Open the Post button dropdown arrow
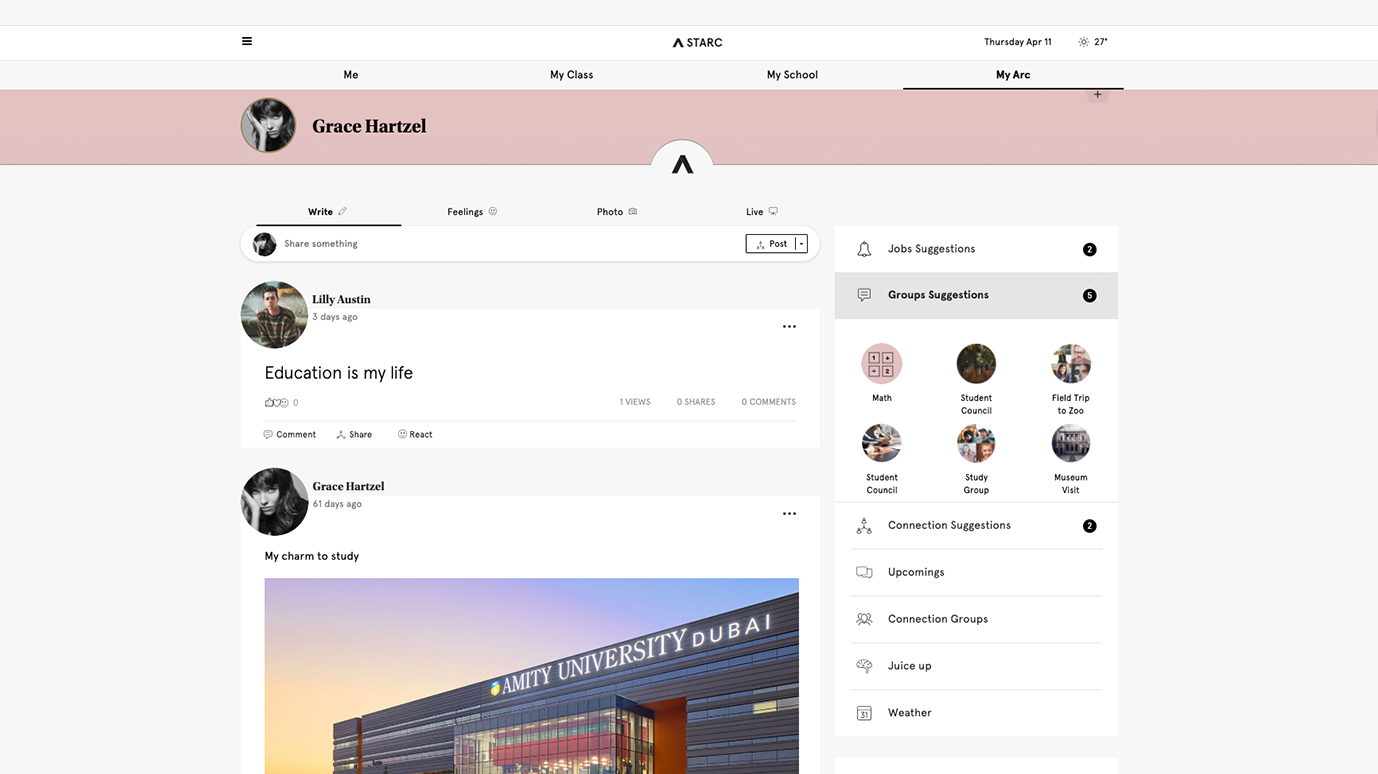 tap(801, 244)
